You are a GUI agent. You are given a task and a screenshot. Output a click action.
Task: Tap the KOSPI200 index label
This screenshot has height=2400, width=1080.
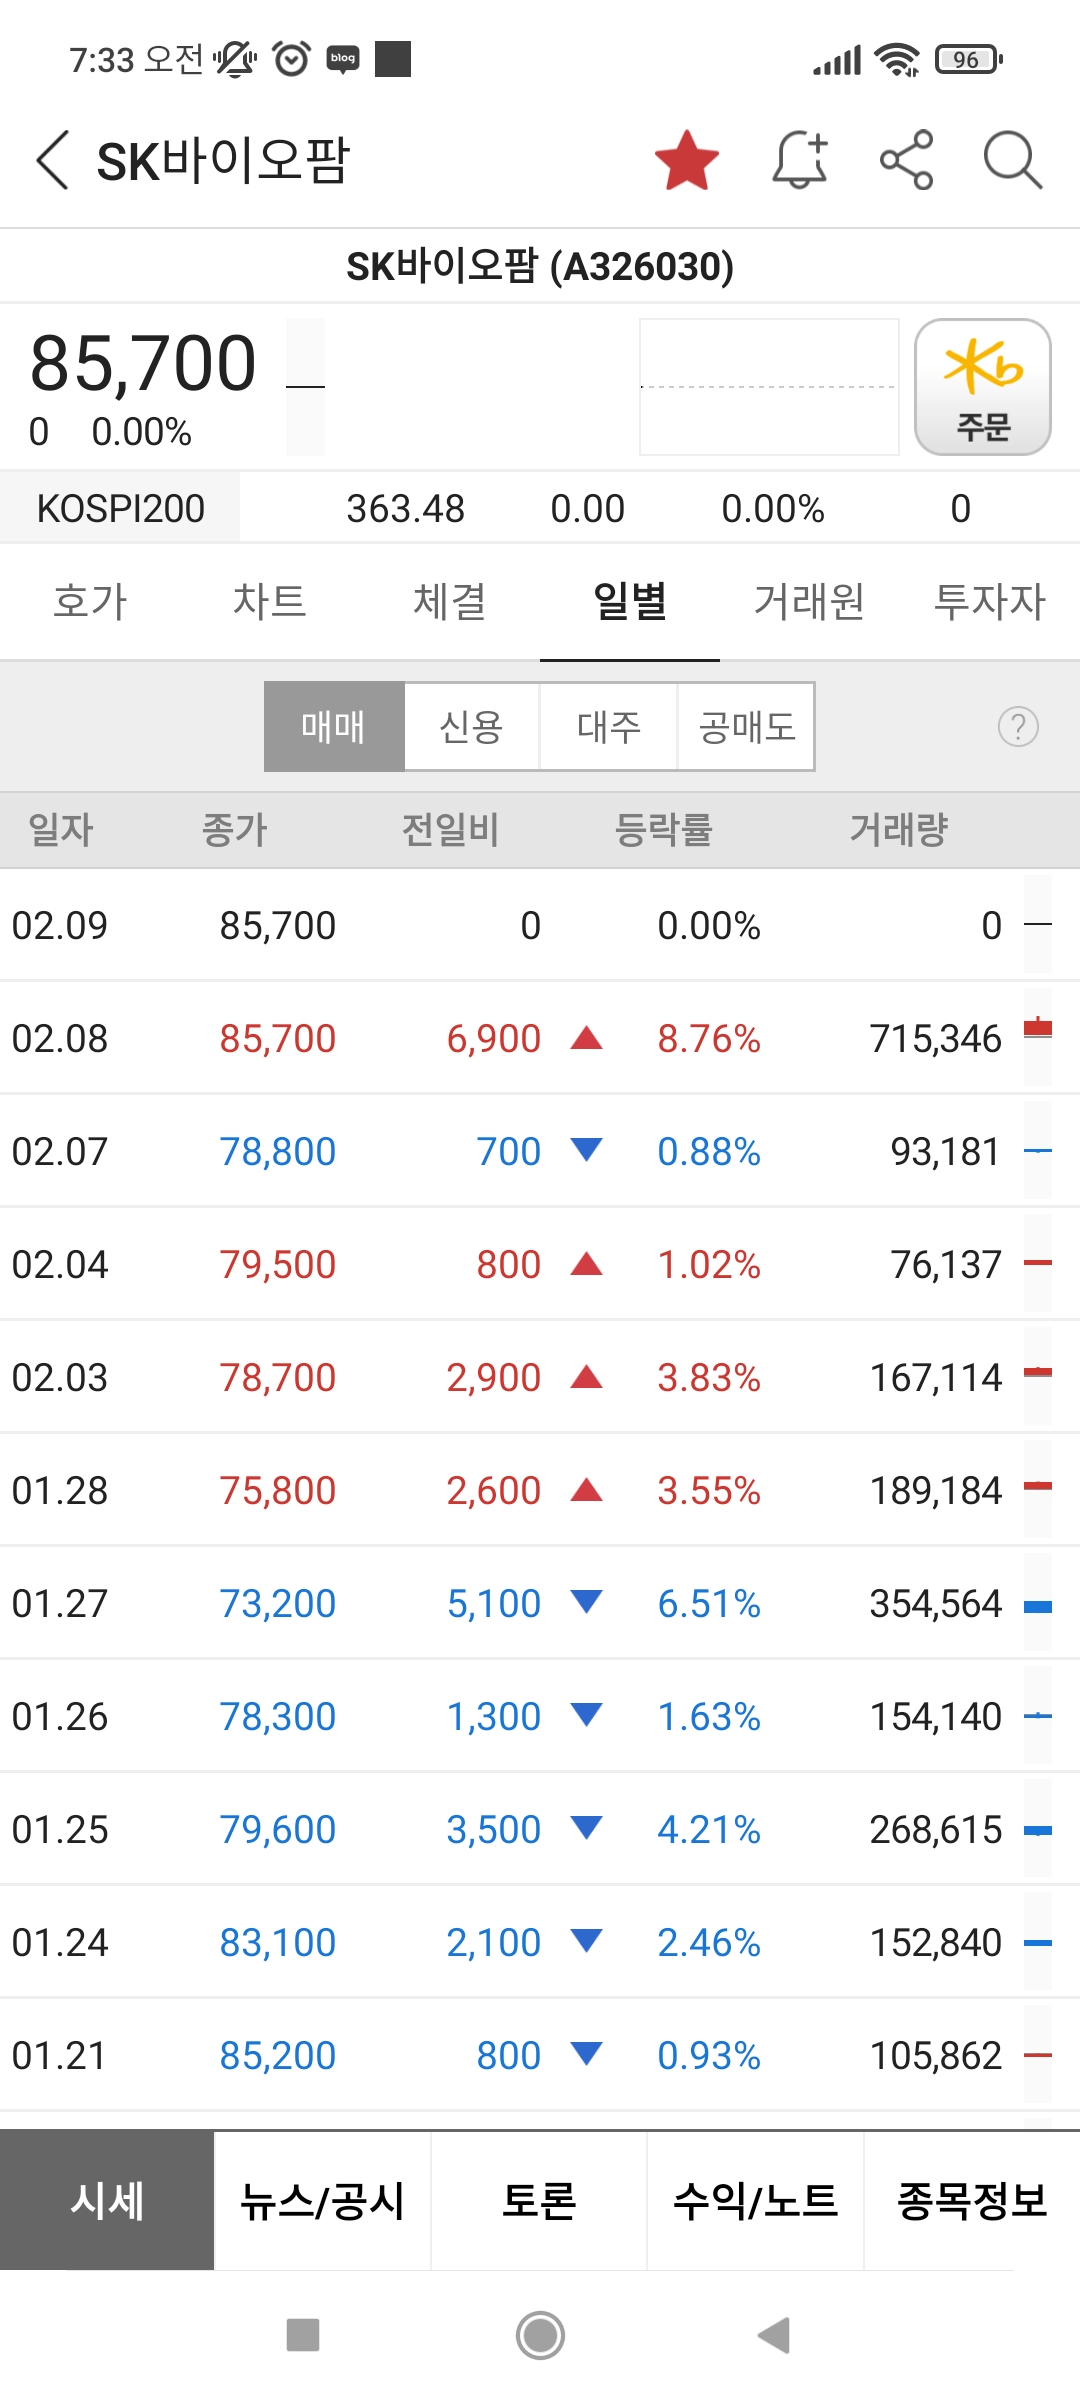pyautogui.click(x=120, y=509)
